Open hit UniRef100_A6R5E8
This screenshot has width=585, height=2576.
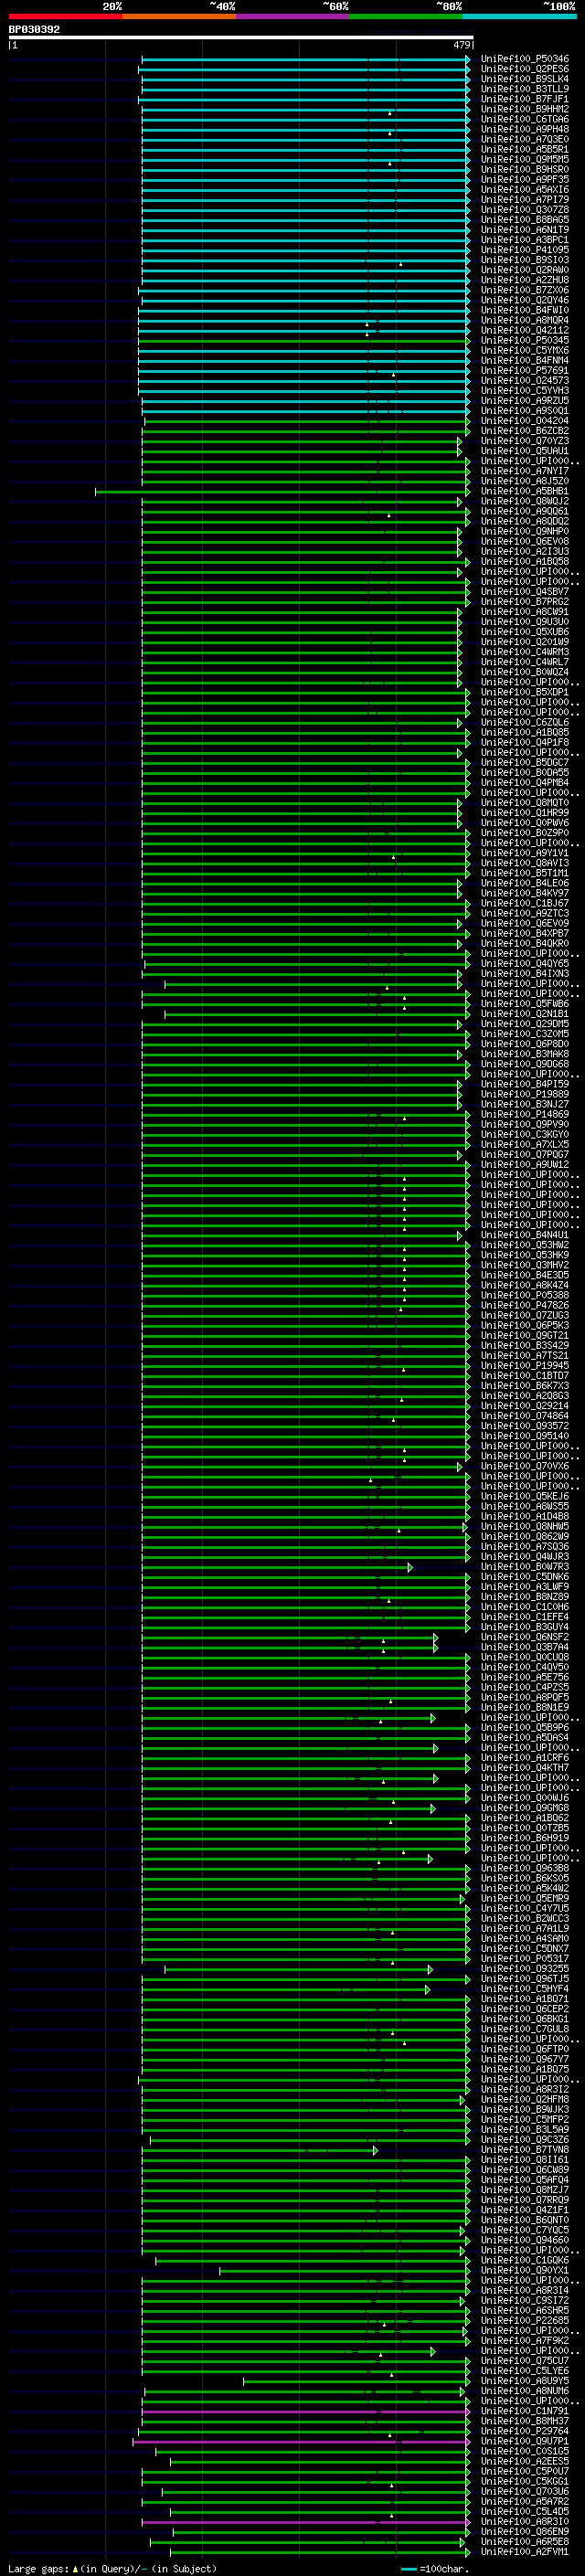(525, 2541)
